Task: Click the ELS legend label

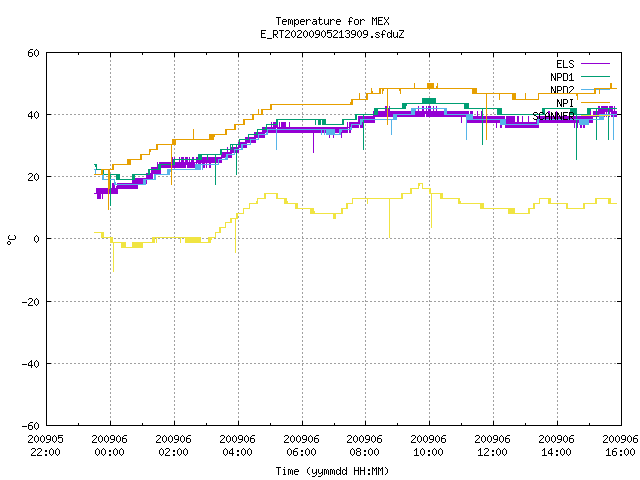Action: (565, 64)
